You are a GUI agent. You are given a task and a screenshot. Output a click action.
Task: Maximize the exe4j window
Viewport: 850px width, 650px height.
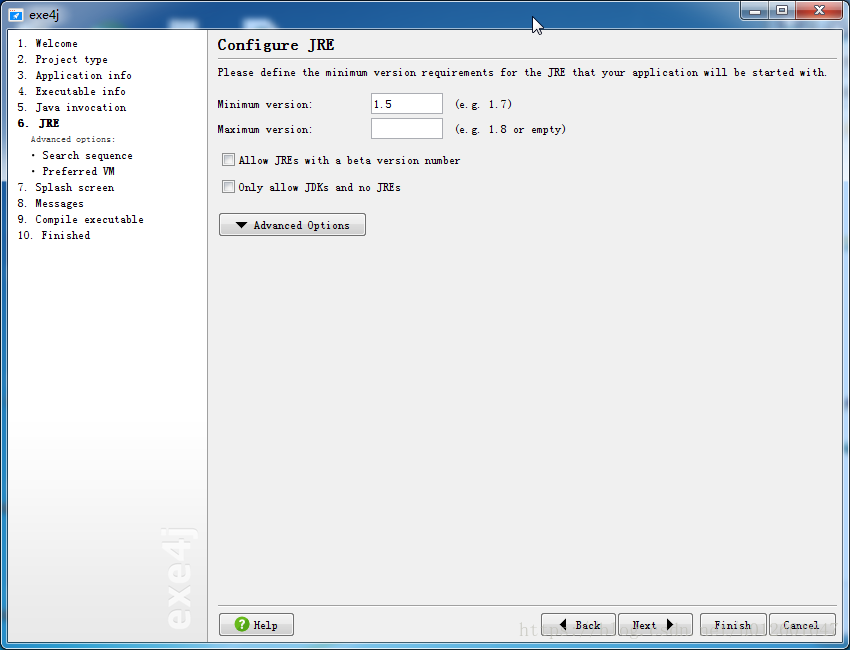(782, 10)
